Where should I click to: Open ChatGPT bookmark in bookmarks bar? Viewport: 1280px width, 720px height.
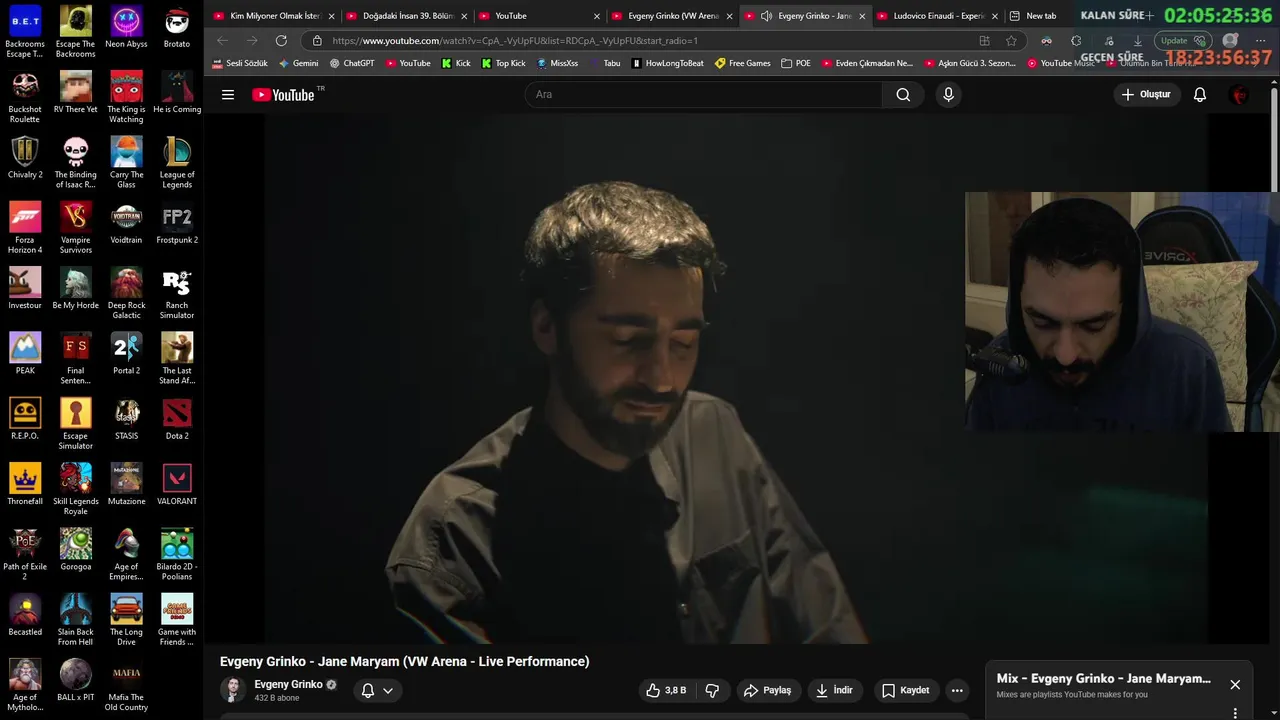[352, 63]
